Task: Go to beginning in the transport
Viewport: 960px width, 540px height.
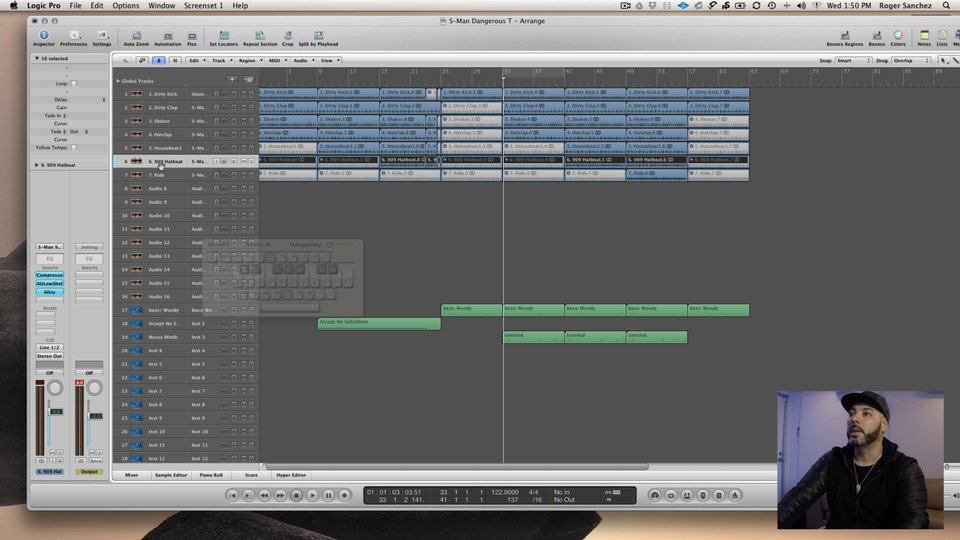Action: [232, 495]
